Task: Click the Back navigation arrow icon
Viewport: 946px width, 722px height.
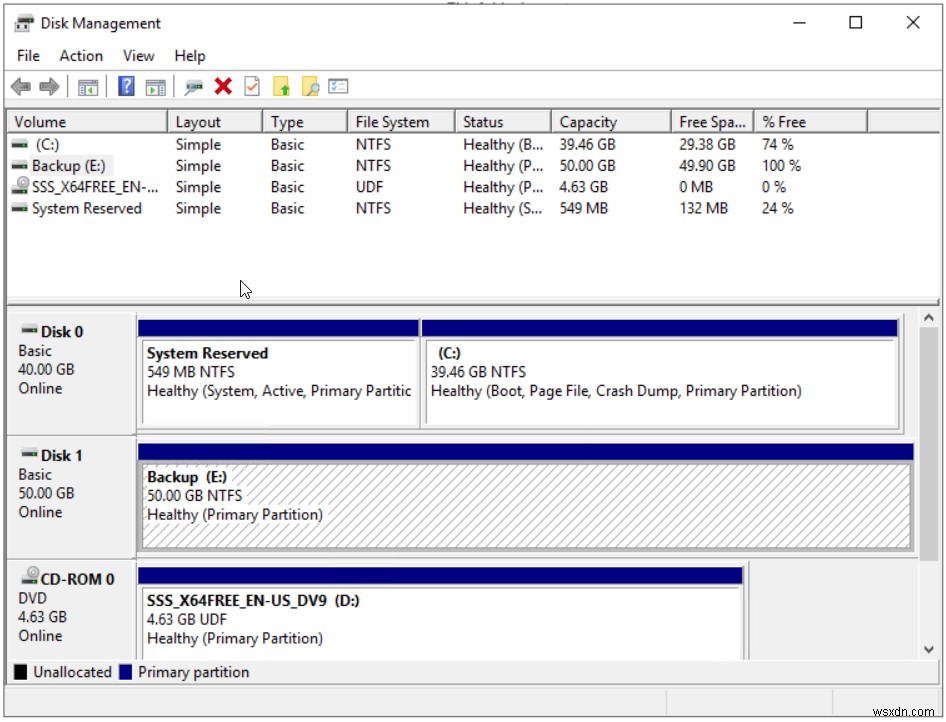Action: (20, 86)
